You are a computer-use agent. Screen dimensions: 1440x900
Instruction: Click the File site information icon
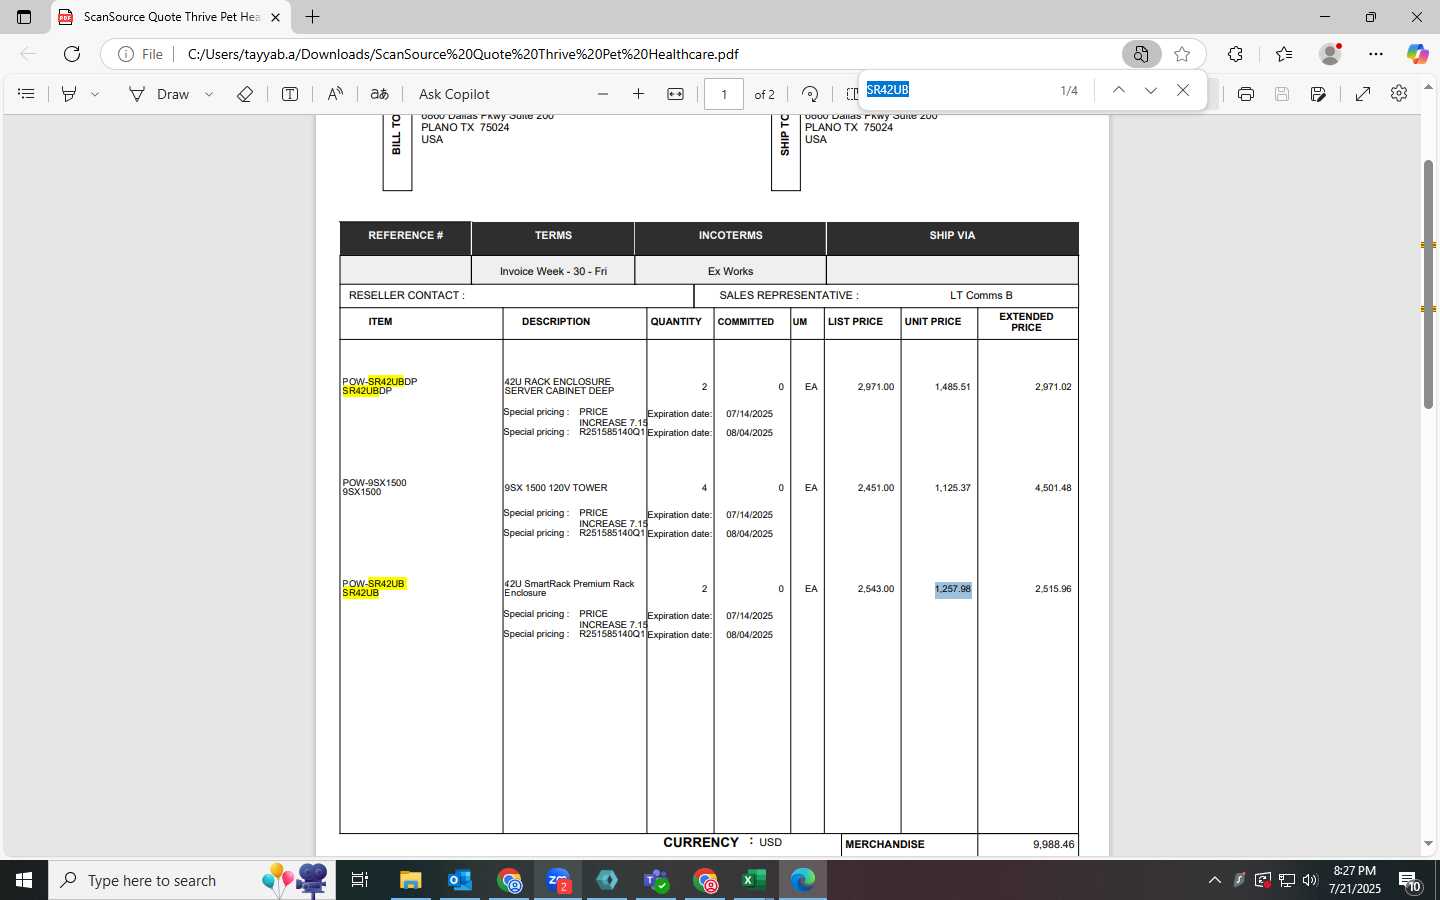coord(140,54)
